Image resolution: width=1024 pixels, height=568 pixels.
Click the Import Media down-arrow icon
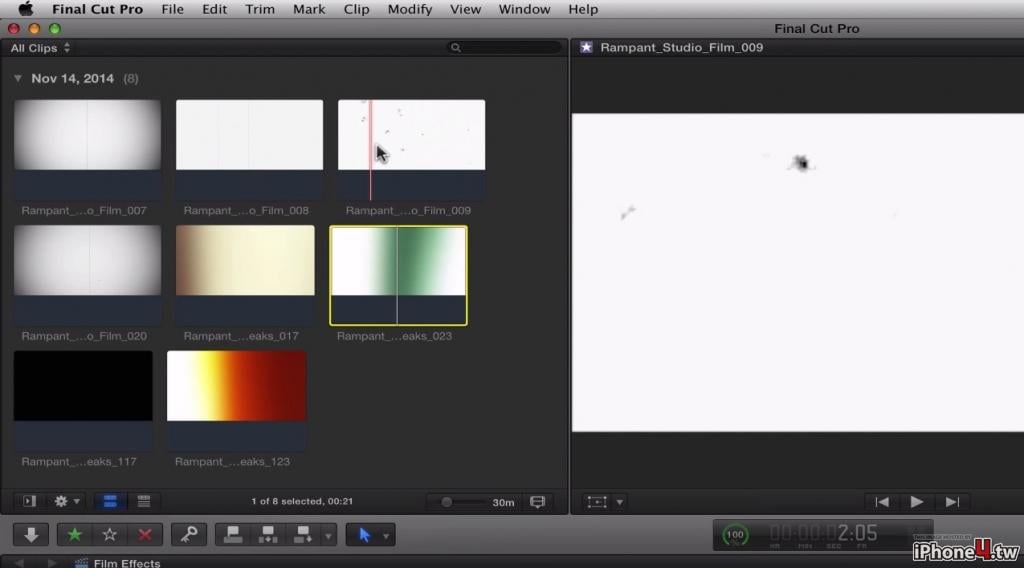tap(31, 535)
